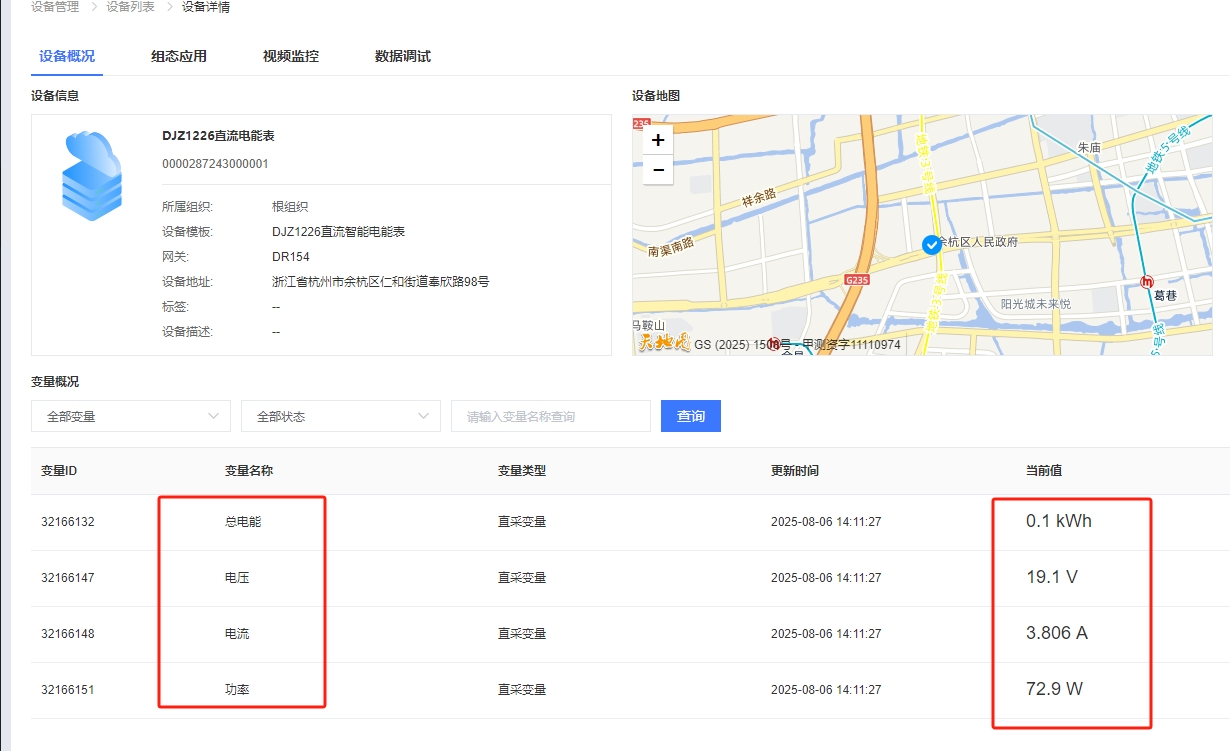Viewport: 1230px width, 751px height.
Task: Select variable ID 32166148
Action: coord(68,634)
